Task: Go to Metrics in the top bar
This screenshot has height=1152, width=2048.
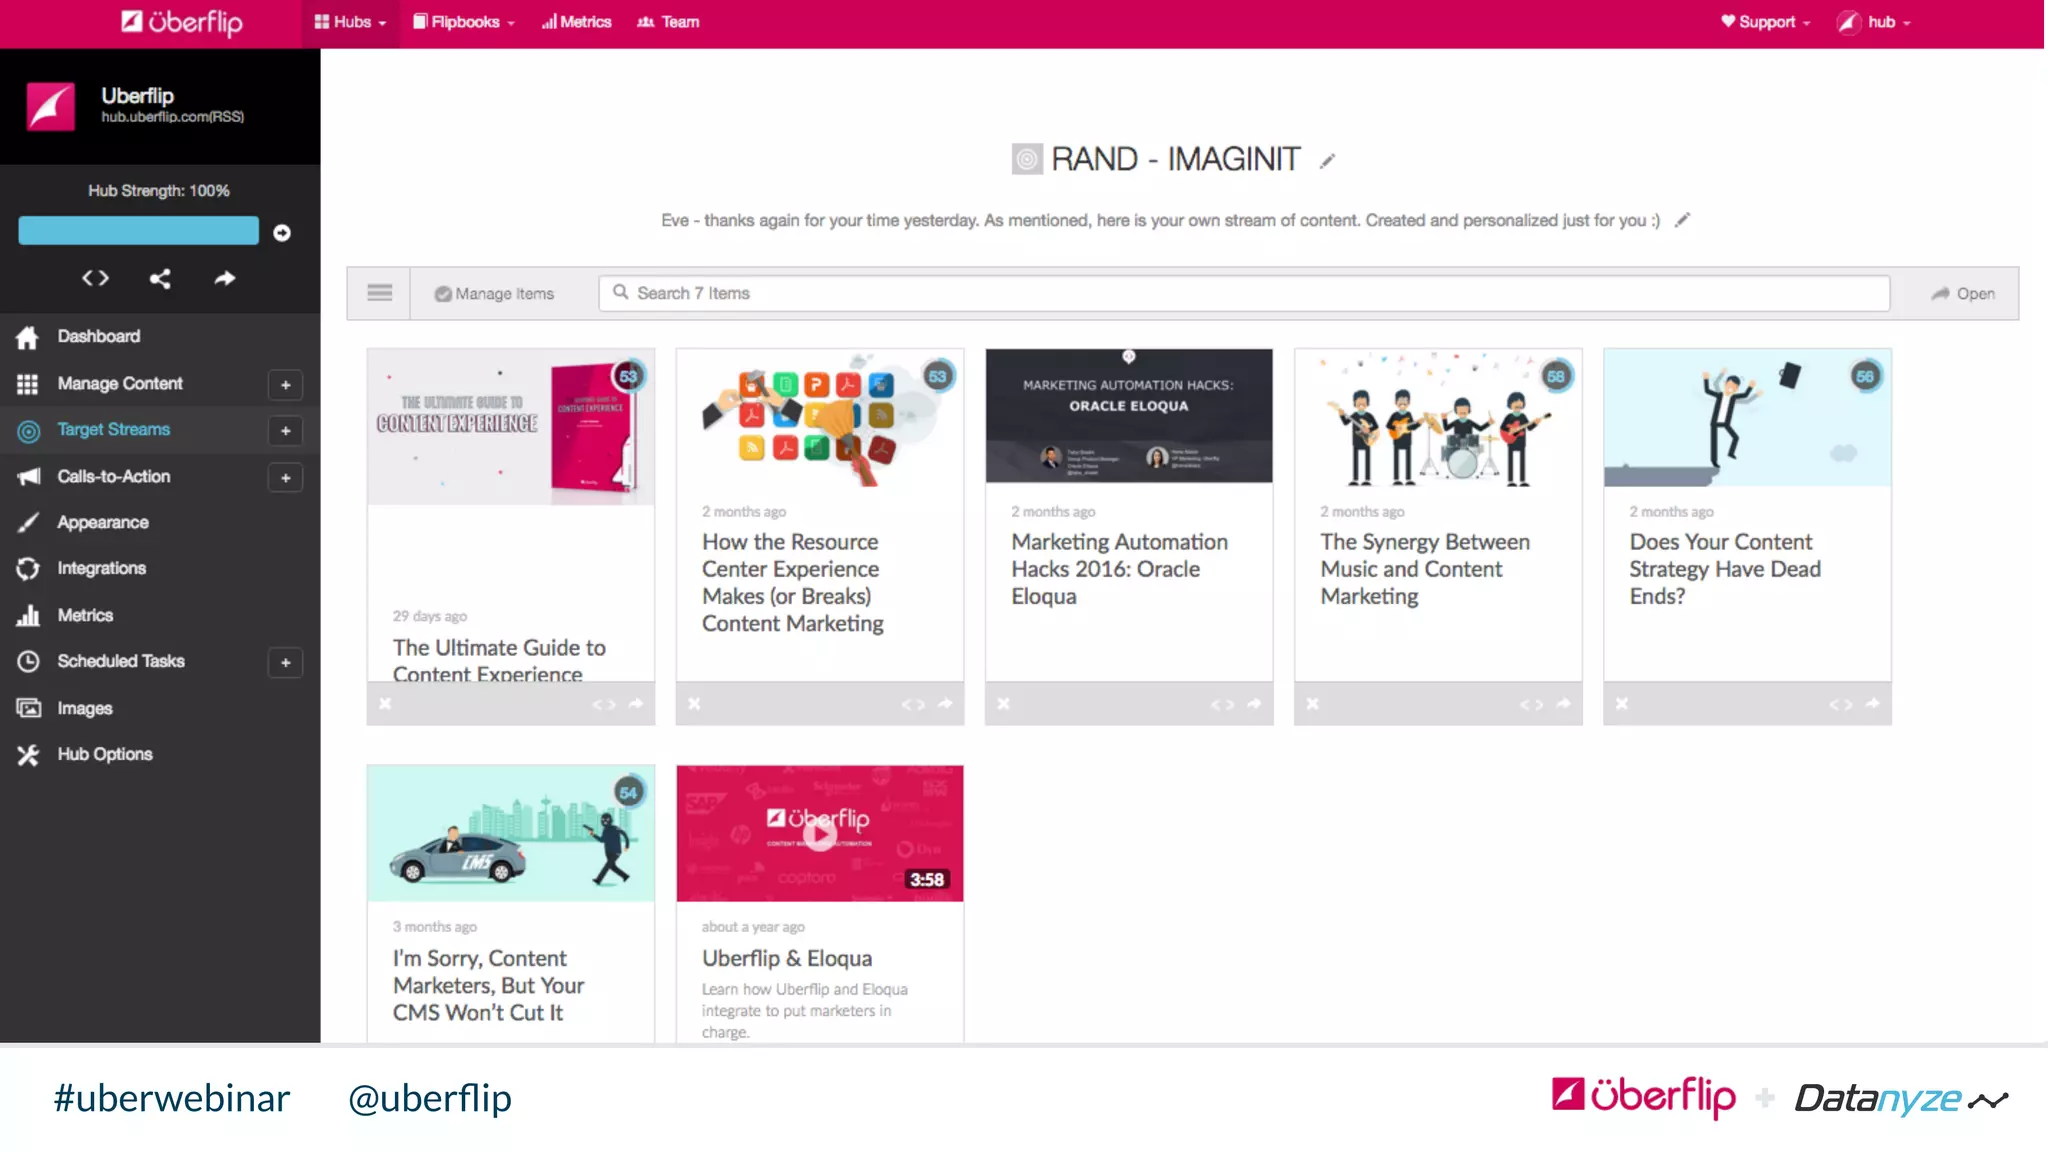Action: 576,22
